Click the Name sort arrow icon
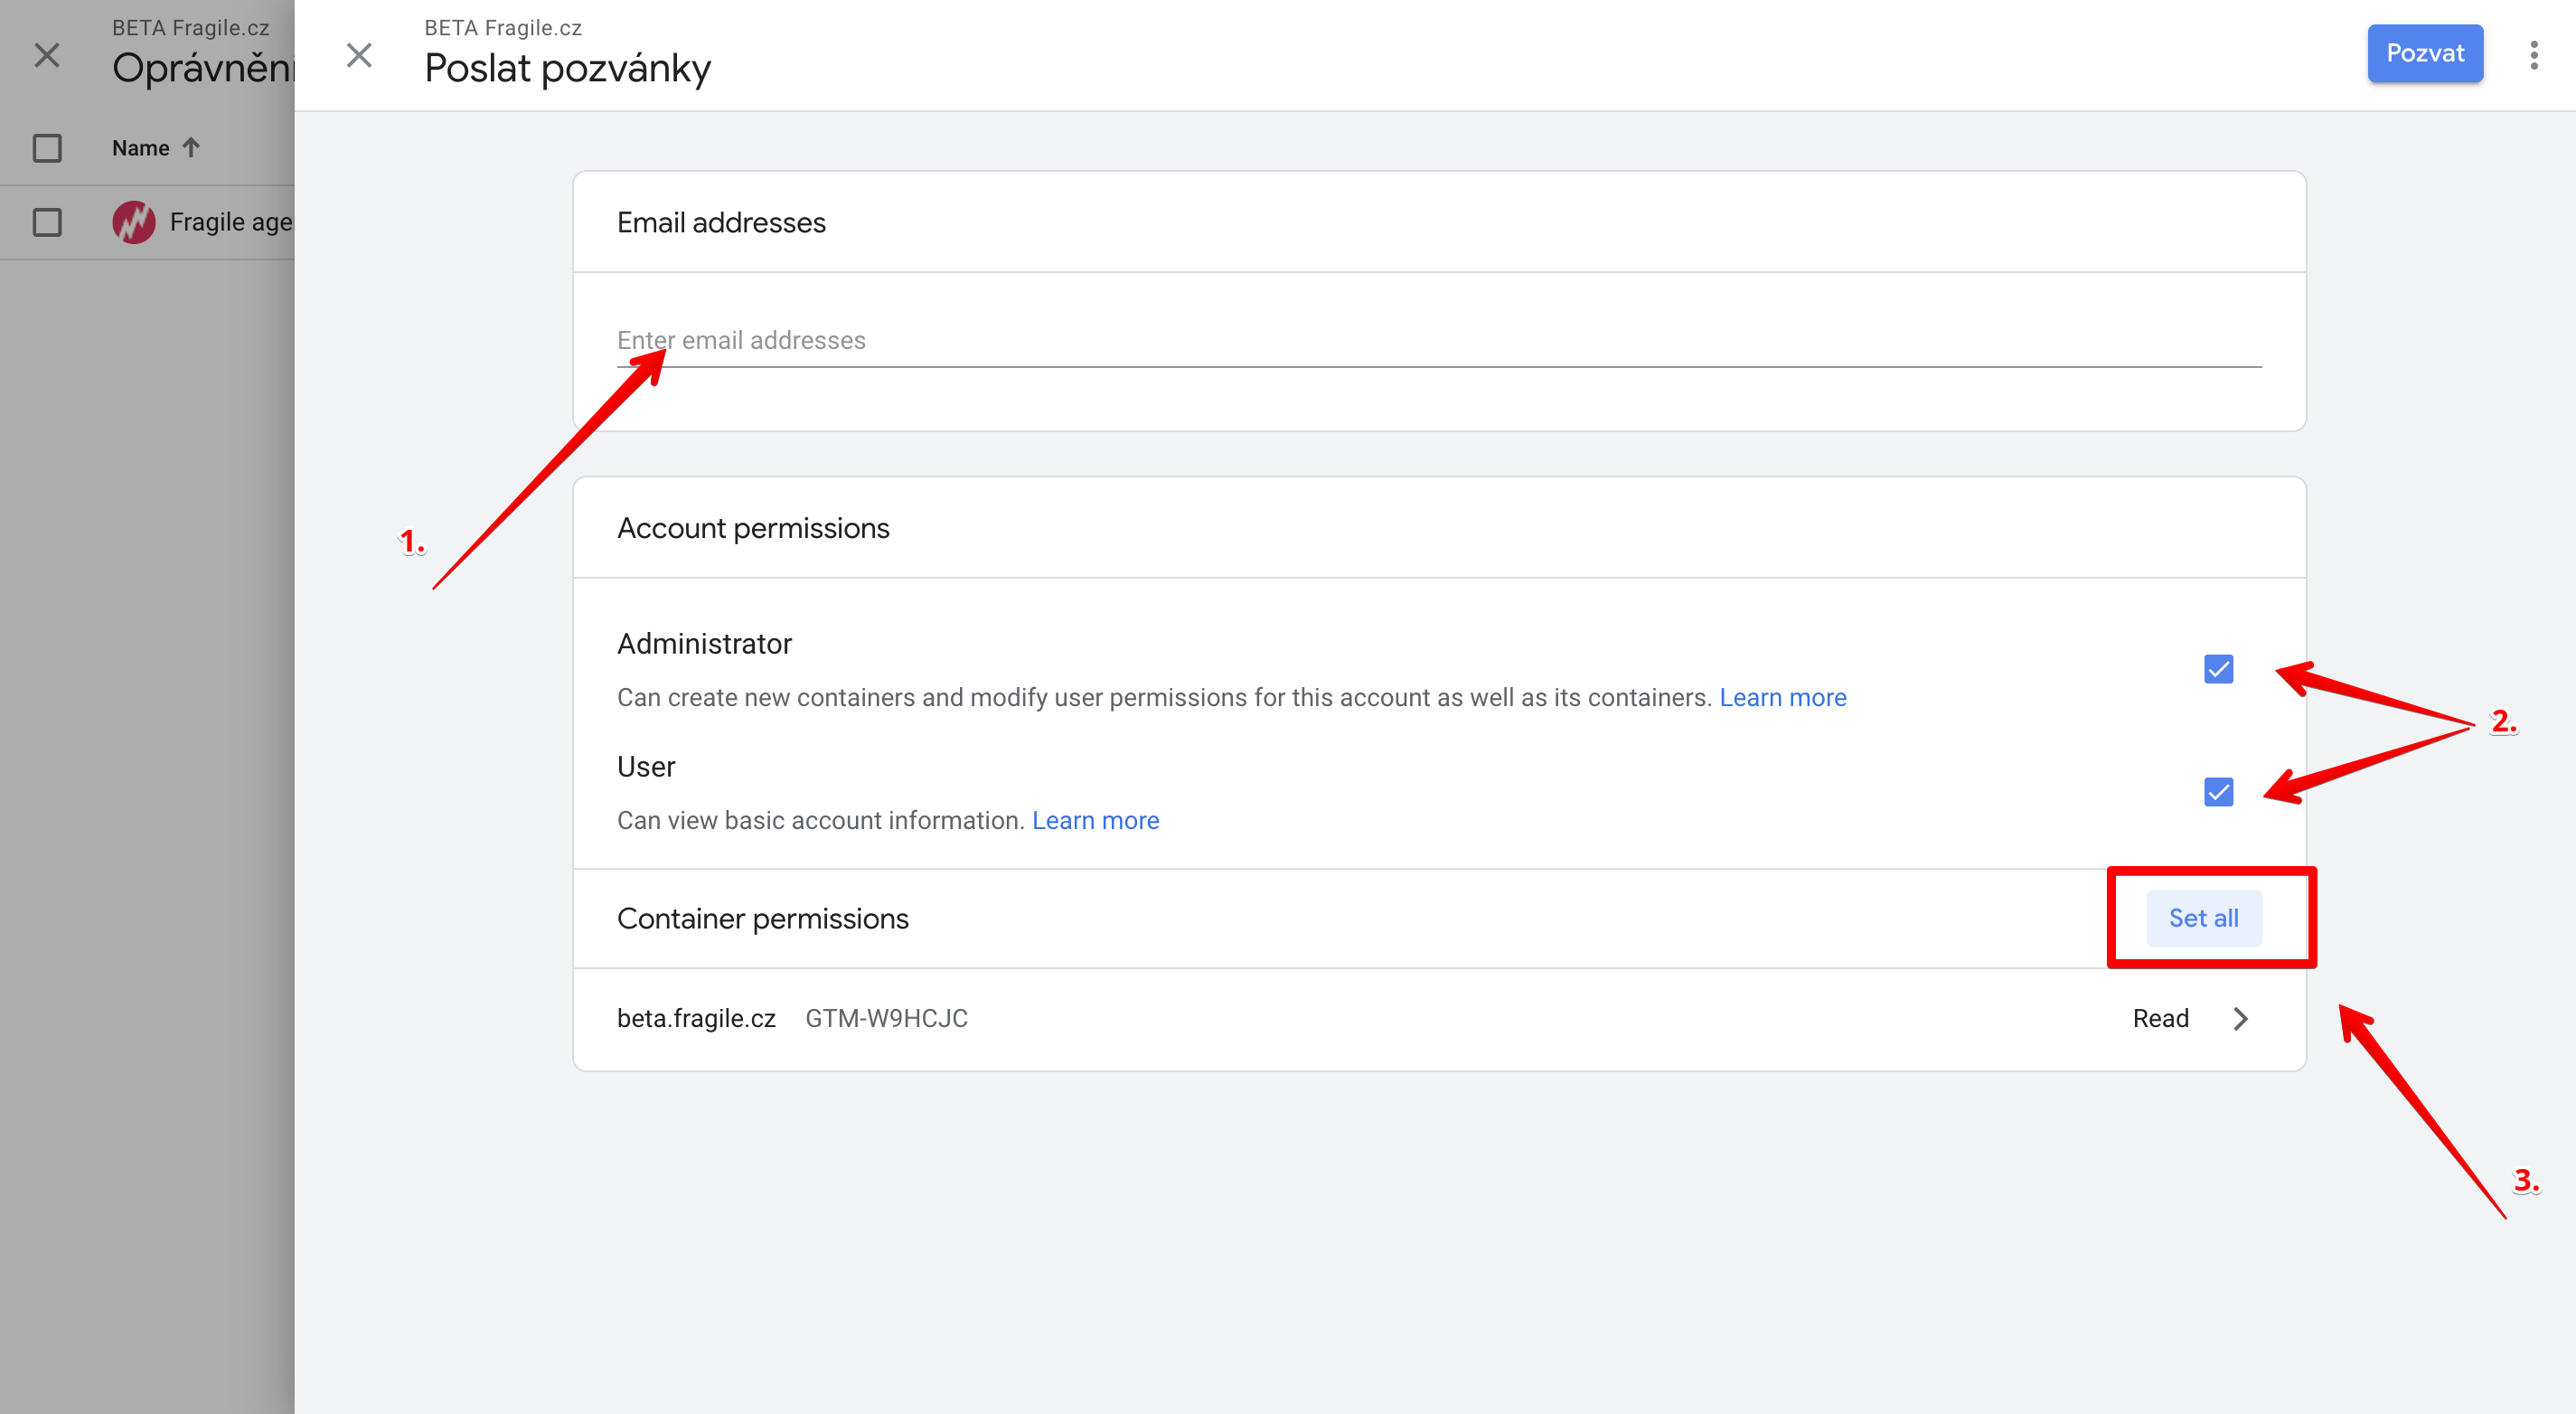The height and width of the screenshot is (1414, 2576). 191,148
